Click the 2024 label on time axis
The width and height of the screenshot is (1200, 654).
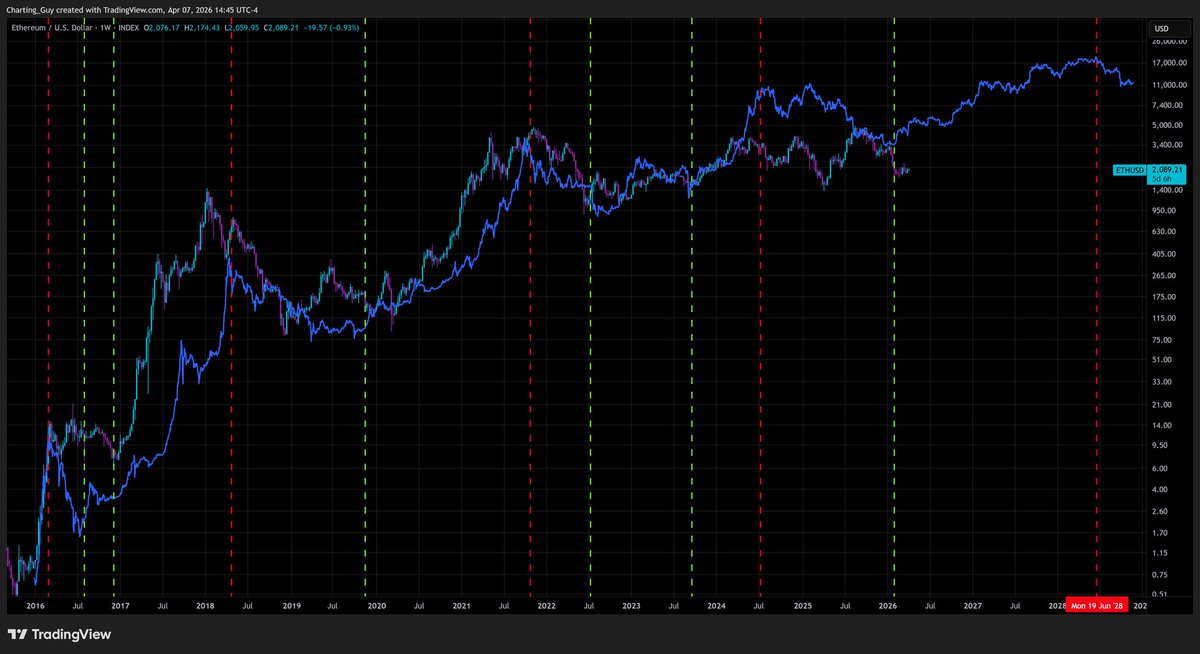[x=717, y=606]
